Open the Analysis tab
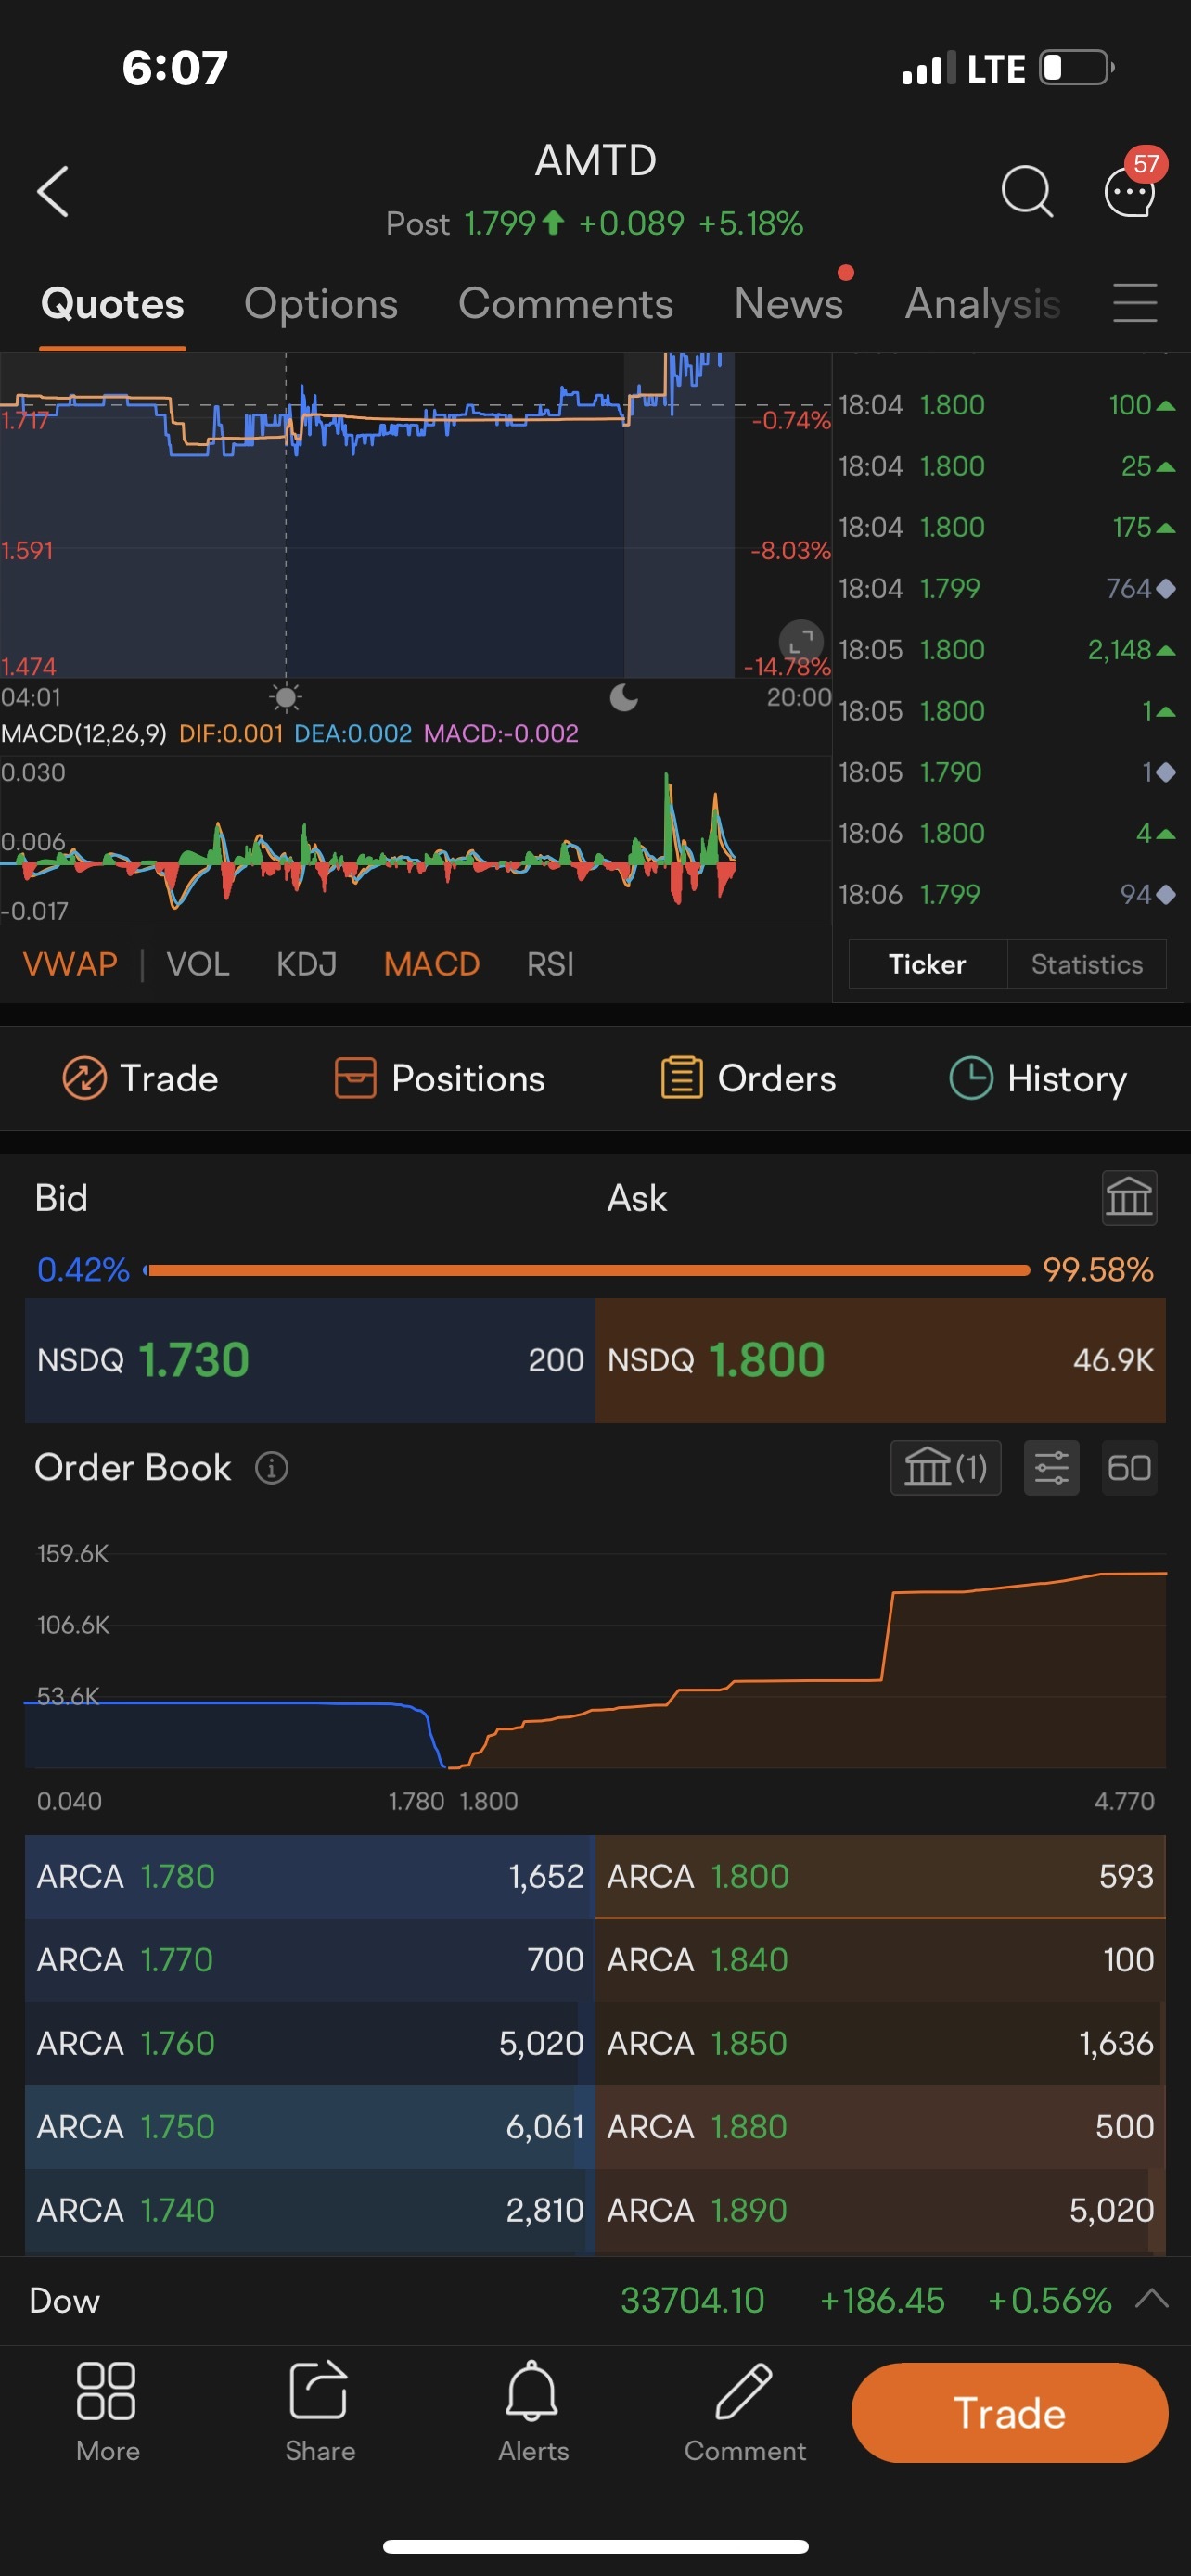Viewport: 1191px width, 2576px height. coord(983,304)
